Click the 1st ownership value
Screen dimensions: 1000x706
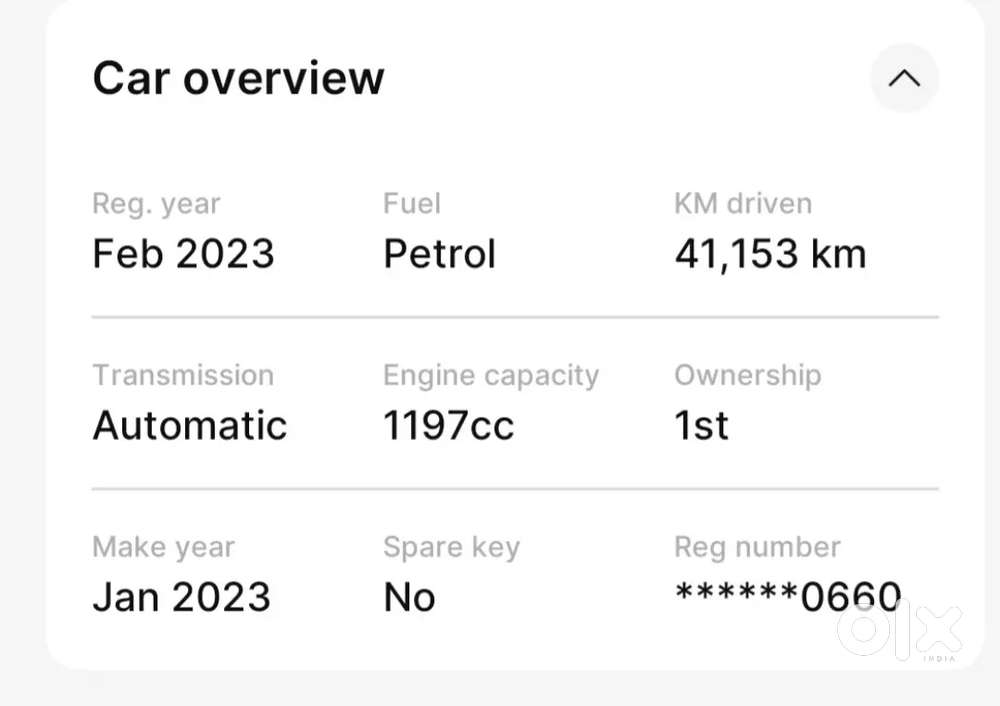pyautogui.click(x=701, y=424)
